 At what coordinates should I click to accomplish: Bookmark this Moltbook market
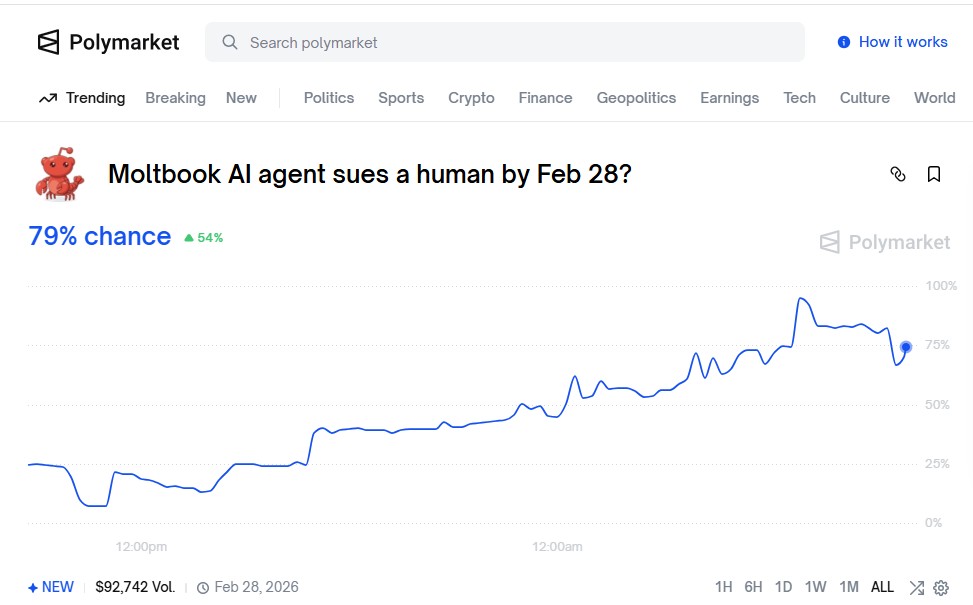click(x=934, y=174)
